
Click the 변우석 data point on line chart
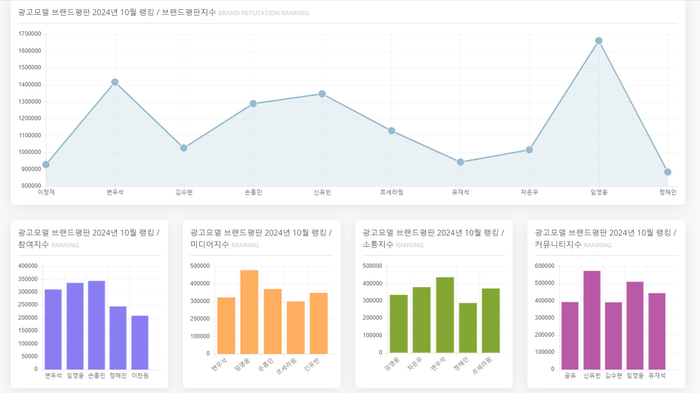115,82
